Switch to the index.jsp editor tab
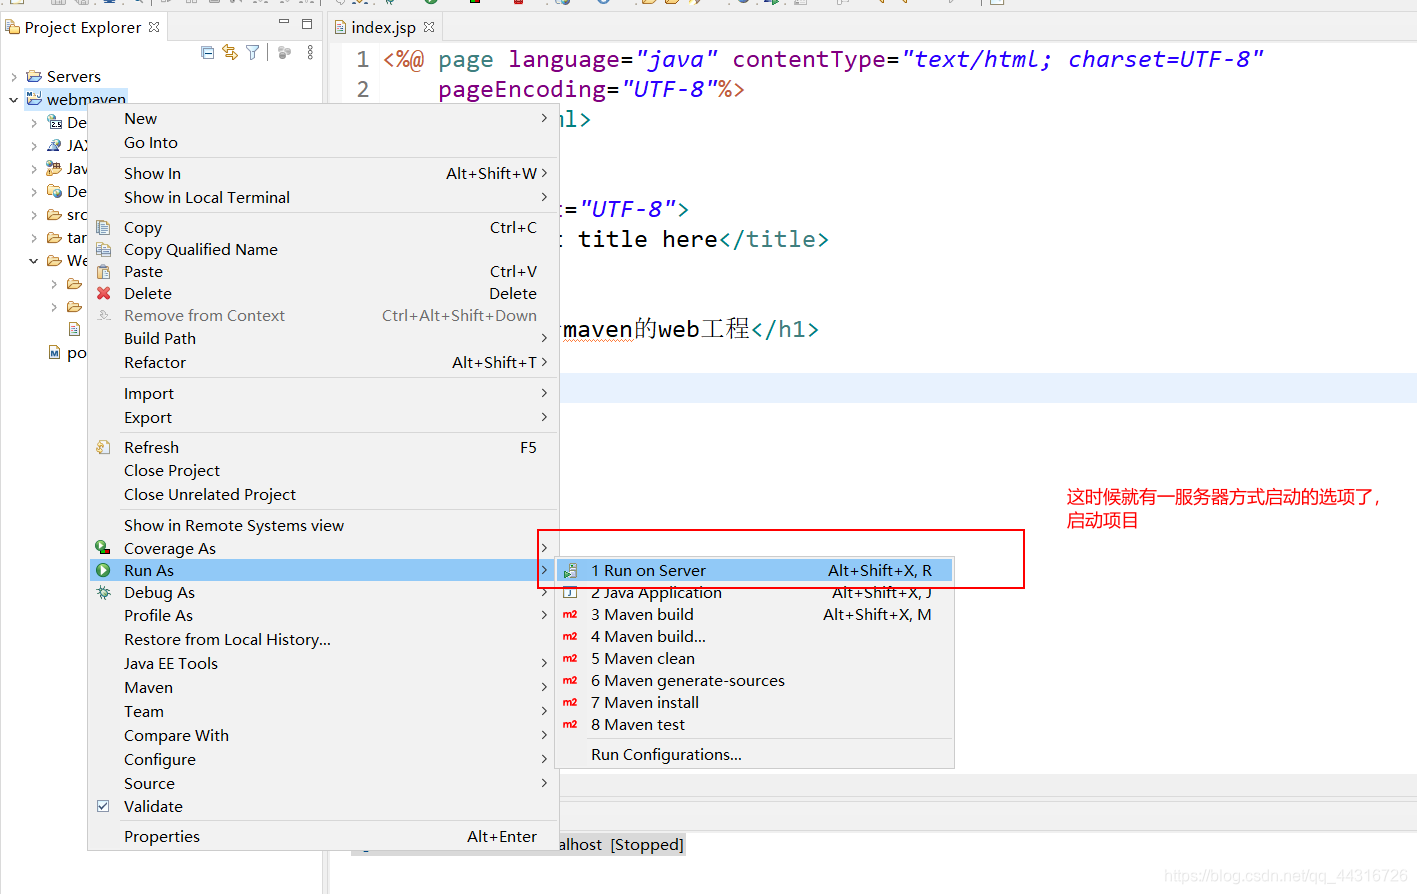The image size is (1417, 894). (x=384, y=27)
